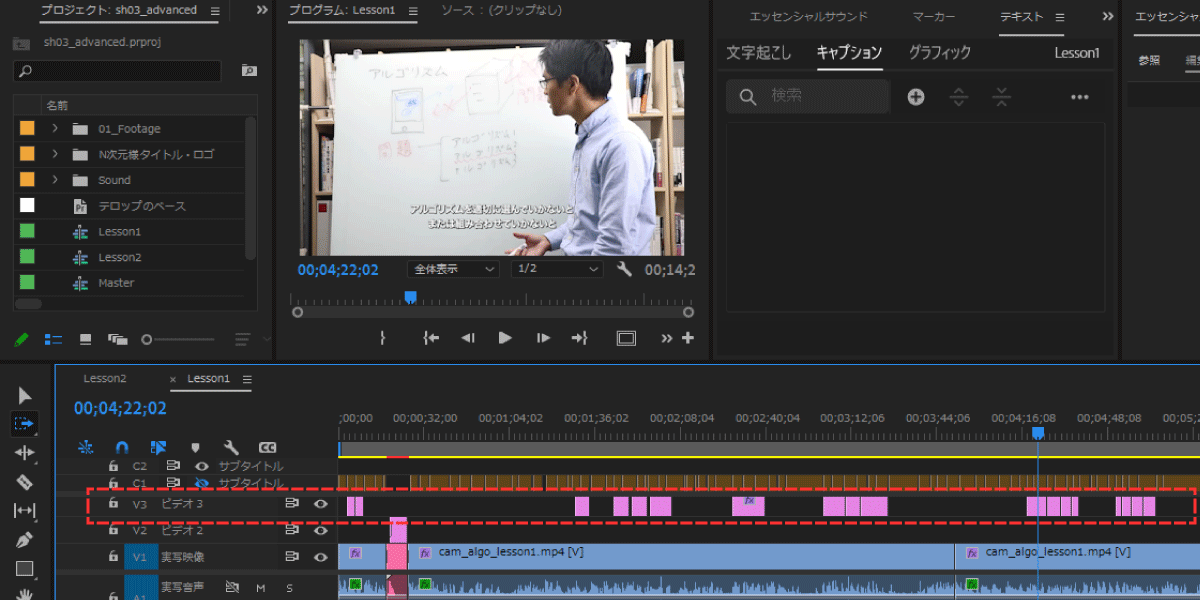Show the hidden C1 subtitle track
This screenshot has width=1200, height=600.
pos(202,483)
